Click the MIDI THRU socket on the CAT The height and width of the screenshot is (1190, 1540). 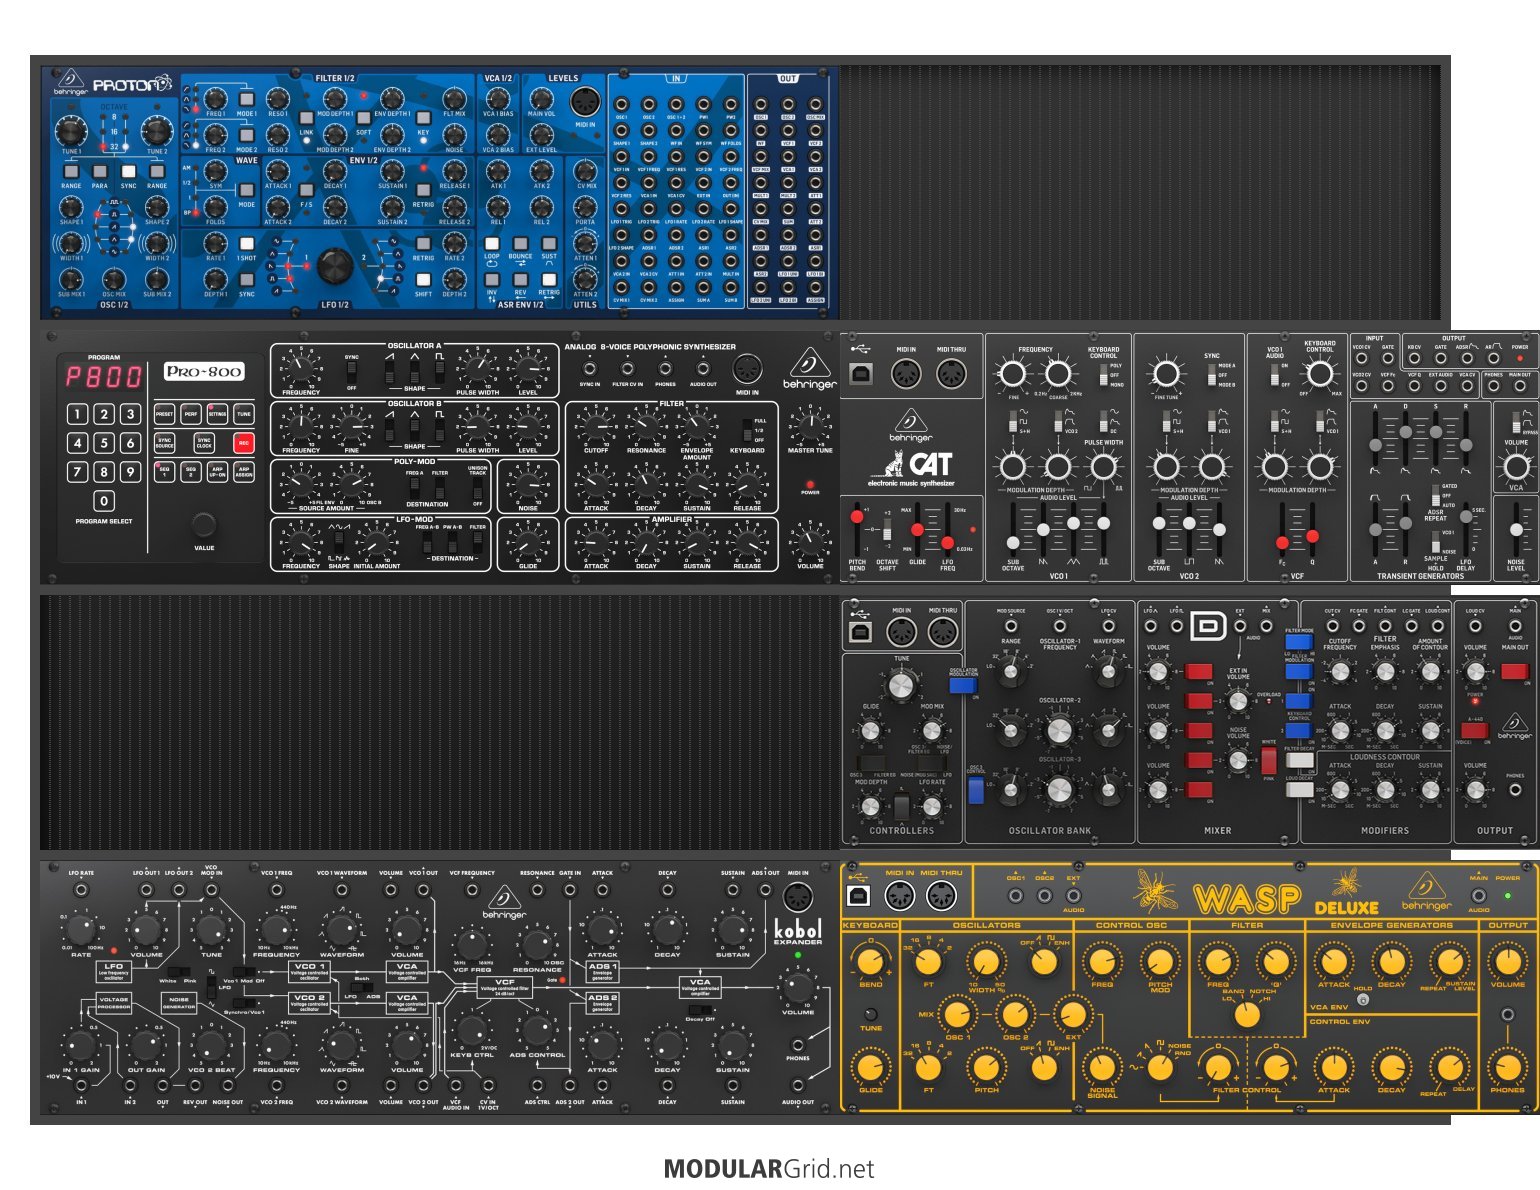point(951,373)
